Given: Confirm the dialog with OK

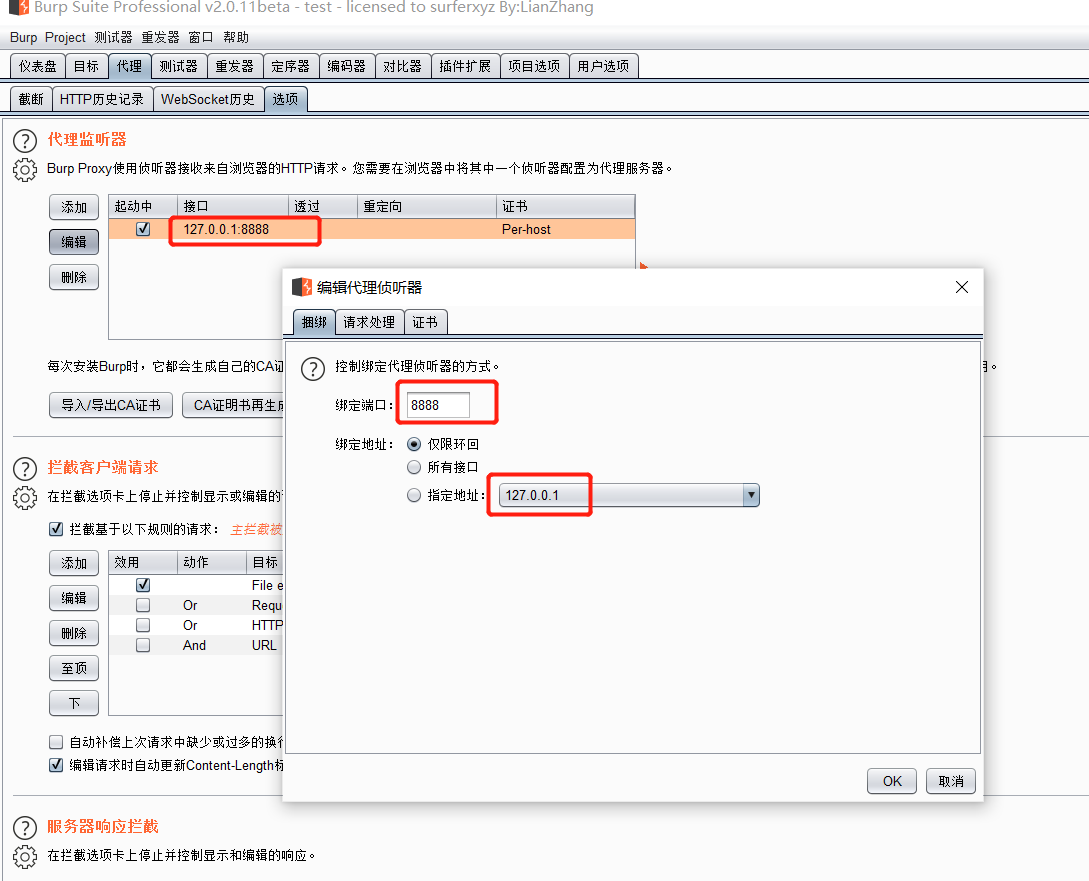Looking at the screenshot, I should pos(892,781).
